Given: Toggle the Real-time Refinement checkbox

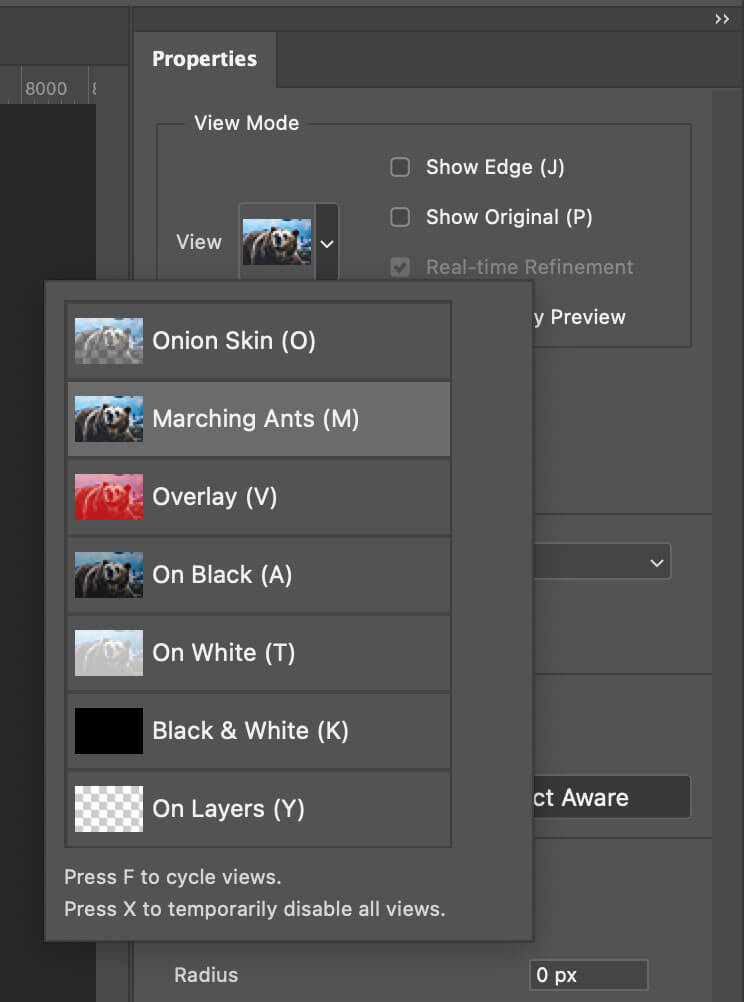Looking at the screenshot, I should pos(400,267).
